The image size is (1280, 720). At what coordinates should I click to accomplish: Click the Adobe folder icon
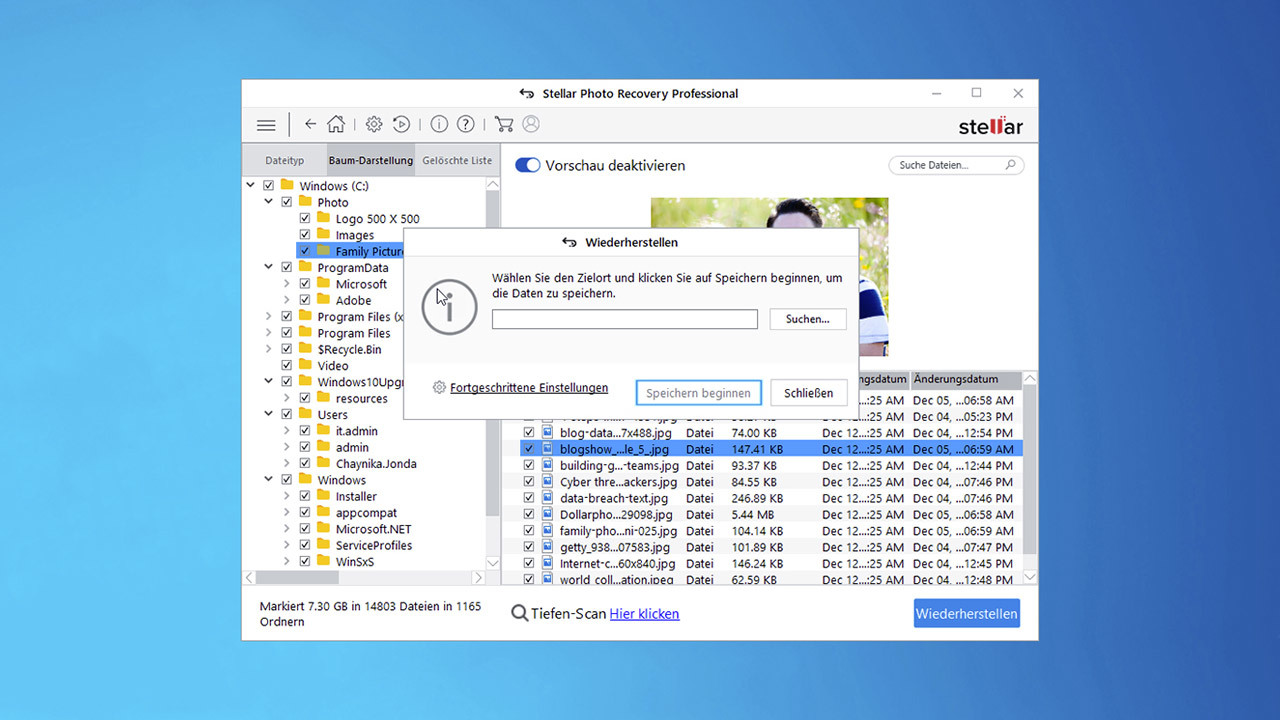click(323, 299)
